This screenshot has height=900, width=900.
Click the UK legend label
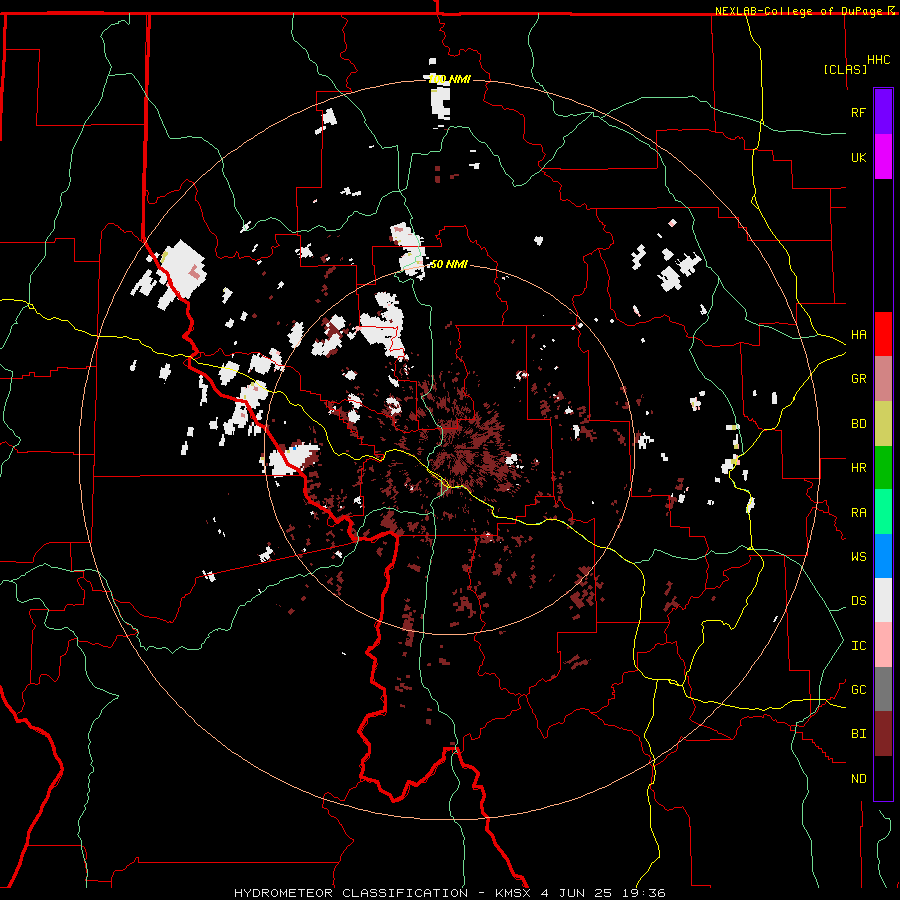[x=858, y=157]
